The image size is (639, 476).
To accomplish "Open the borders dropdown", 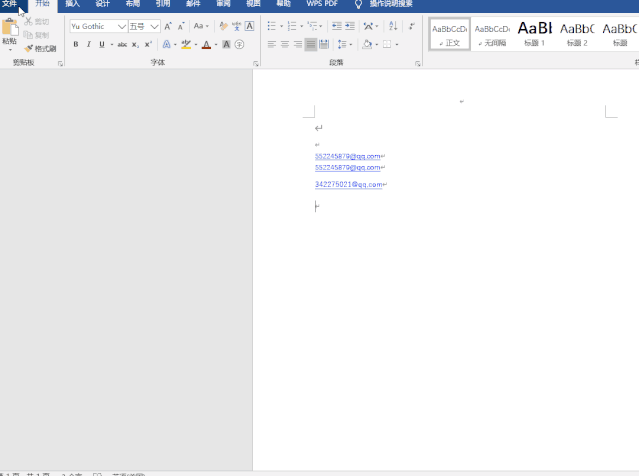I will pyautogui.click(x=397, y=44).
